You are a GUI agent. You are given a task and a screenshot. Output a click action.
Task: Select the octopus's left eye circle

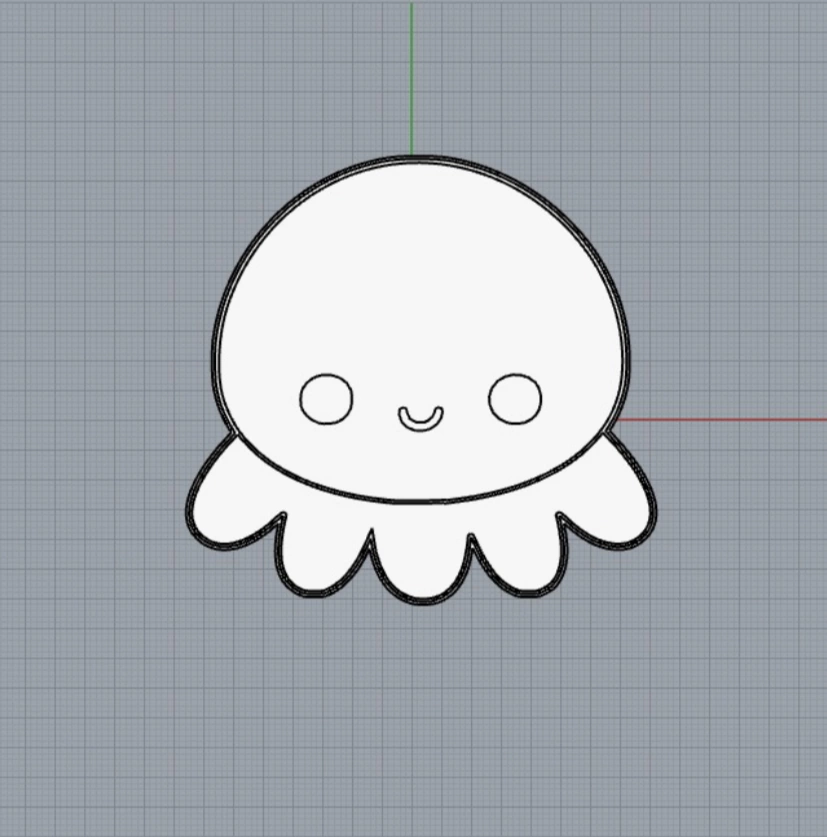326,399
